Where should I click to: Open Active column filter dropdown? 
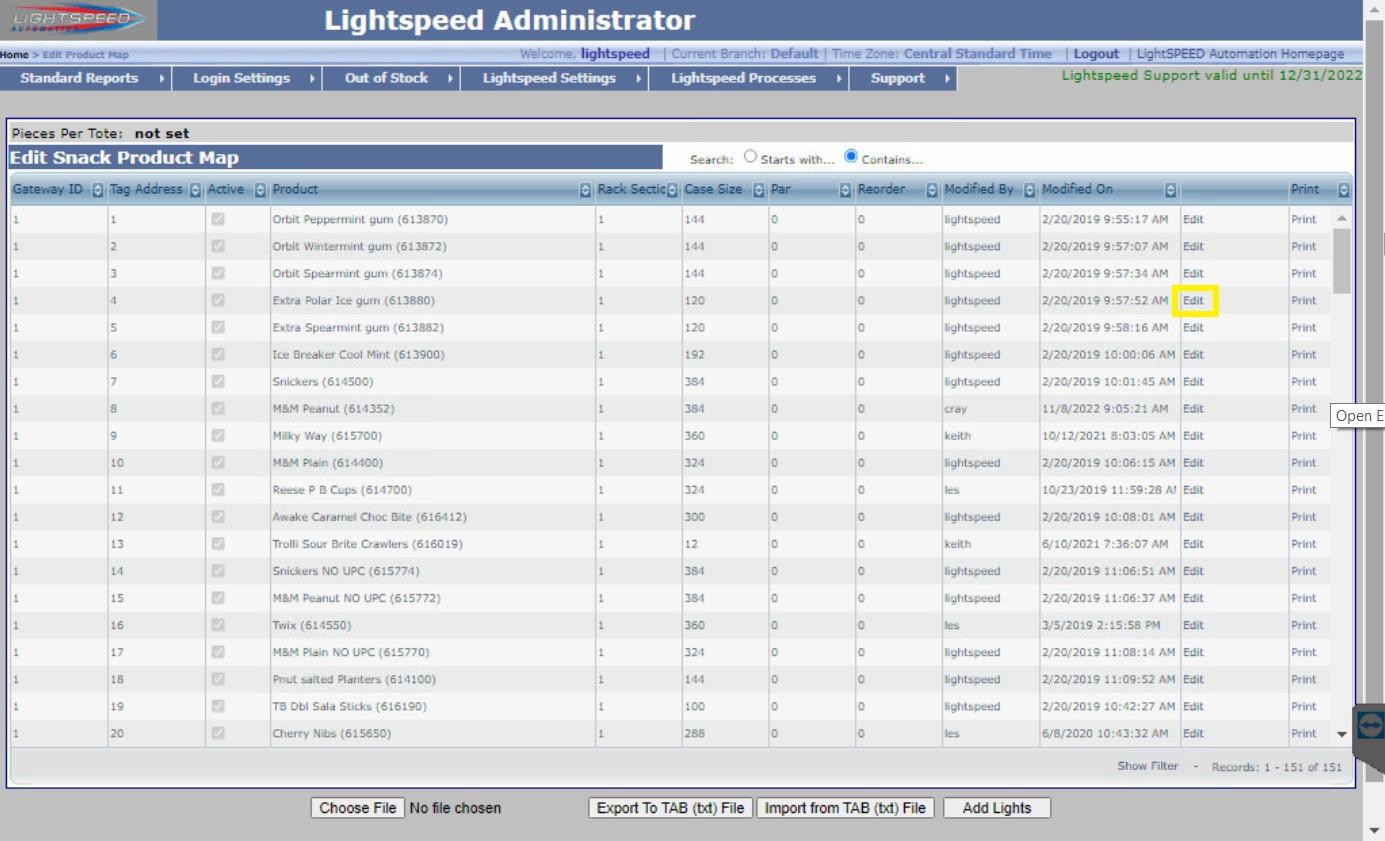[261, 190]
